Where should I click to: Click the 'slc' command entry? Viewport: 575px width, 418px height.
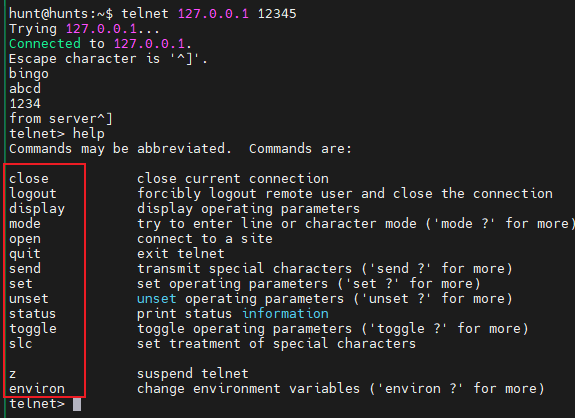click(x=21, y=344)
